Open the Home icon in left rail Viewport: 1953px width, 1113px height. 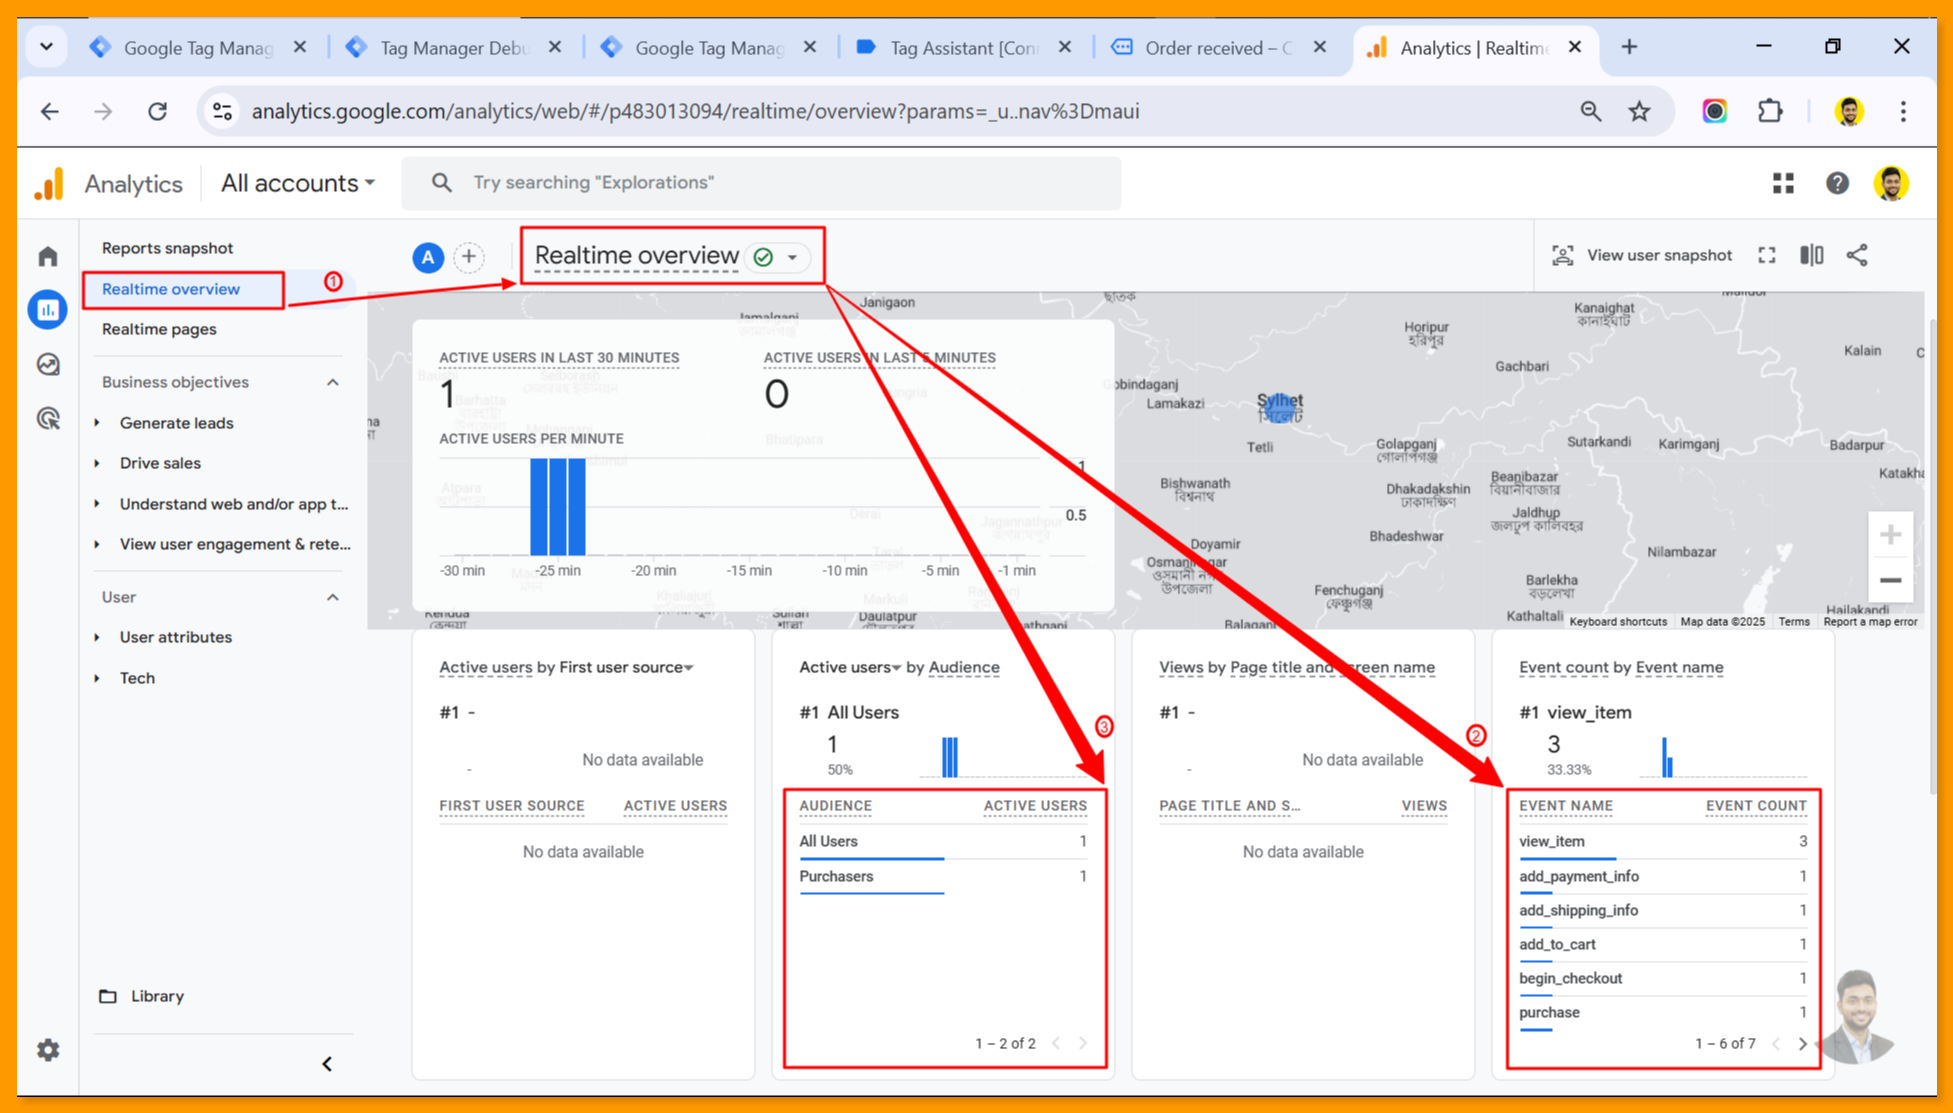48,257
